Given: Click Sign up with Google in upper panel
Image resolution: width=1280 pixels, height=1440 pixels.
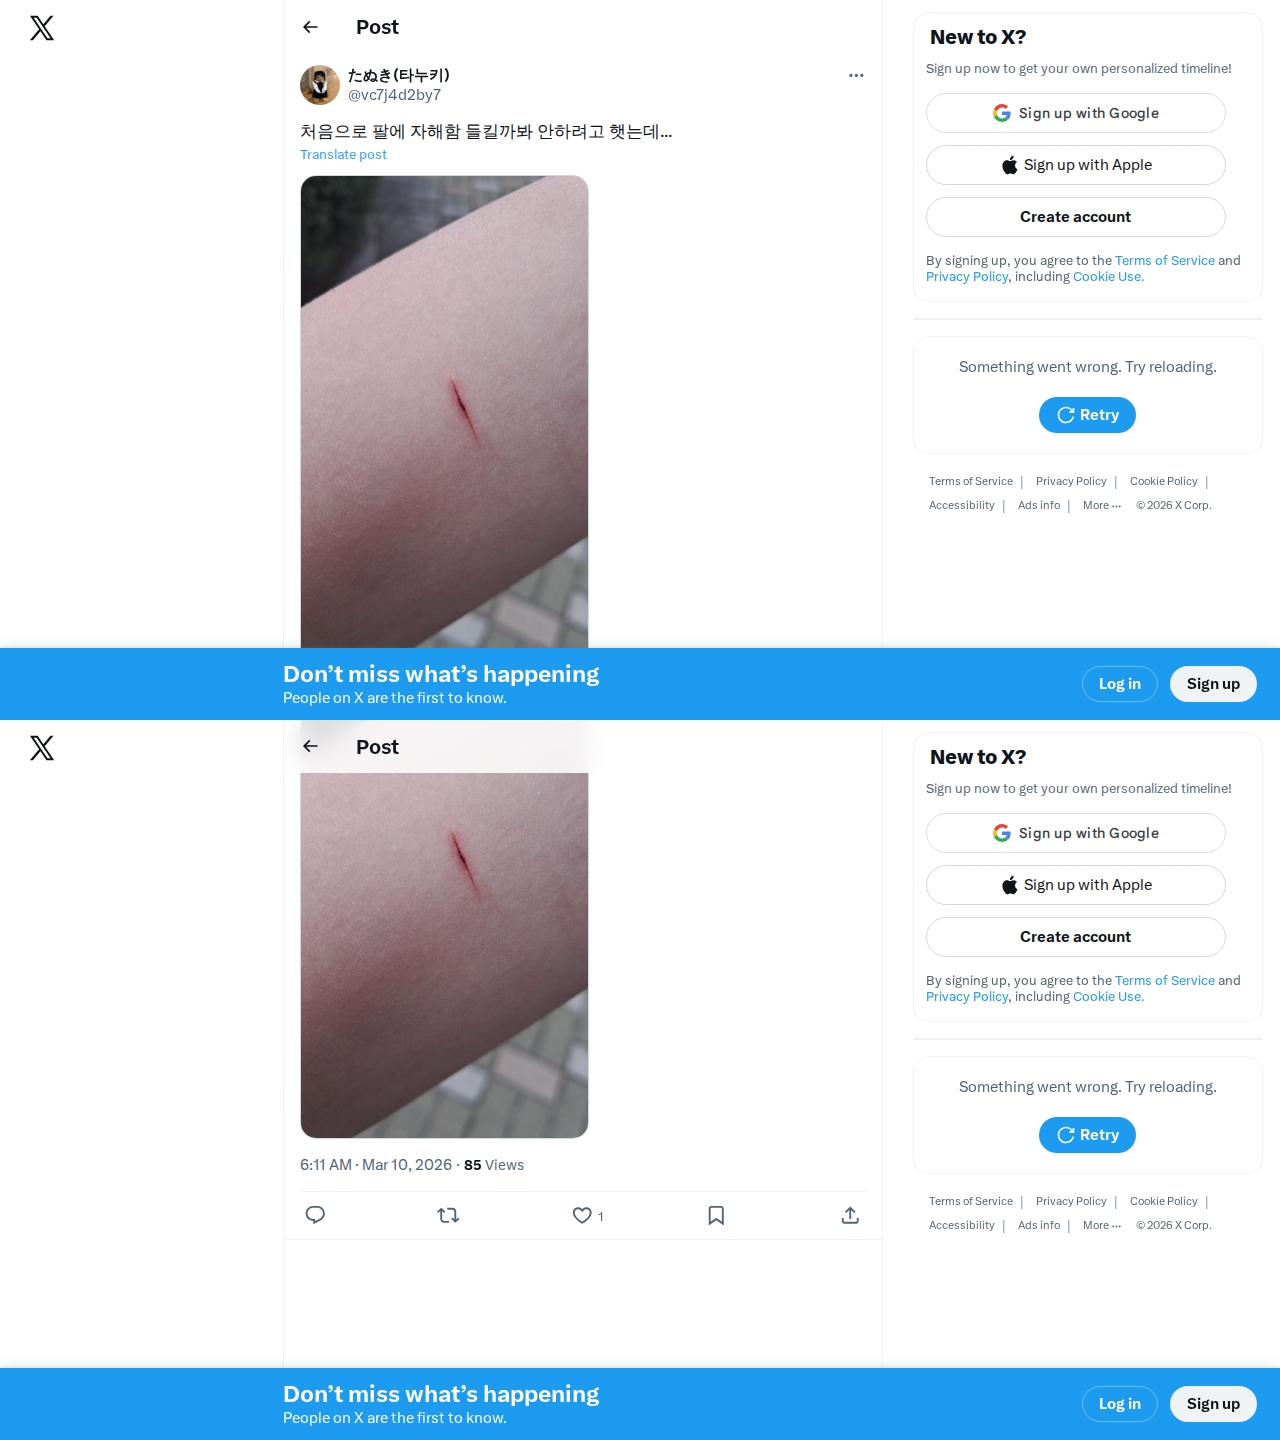Looking at the screenshot, I should 1076,113.
